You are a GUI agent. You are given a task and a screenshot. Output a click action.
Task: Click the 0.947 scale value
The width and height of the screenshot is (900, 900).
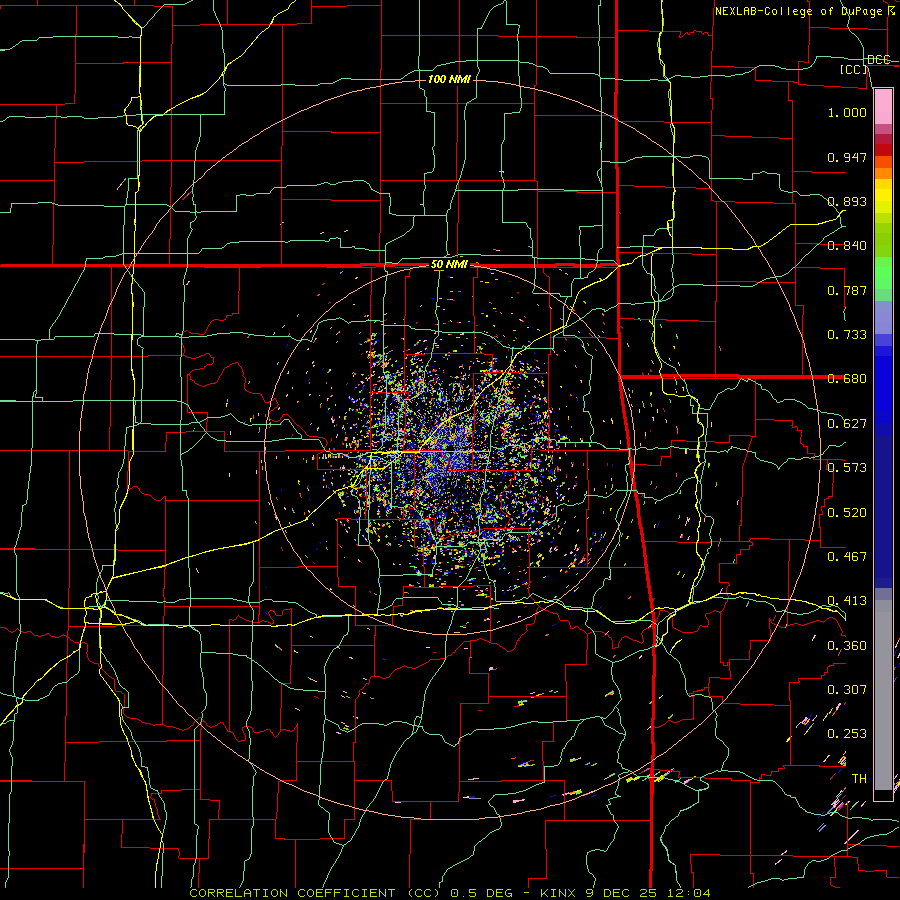click(x=847, y=157)
